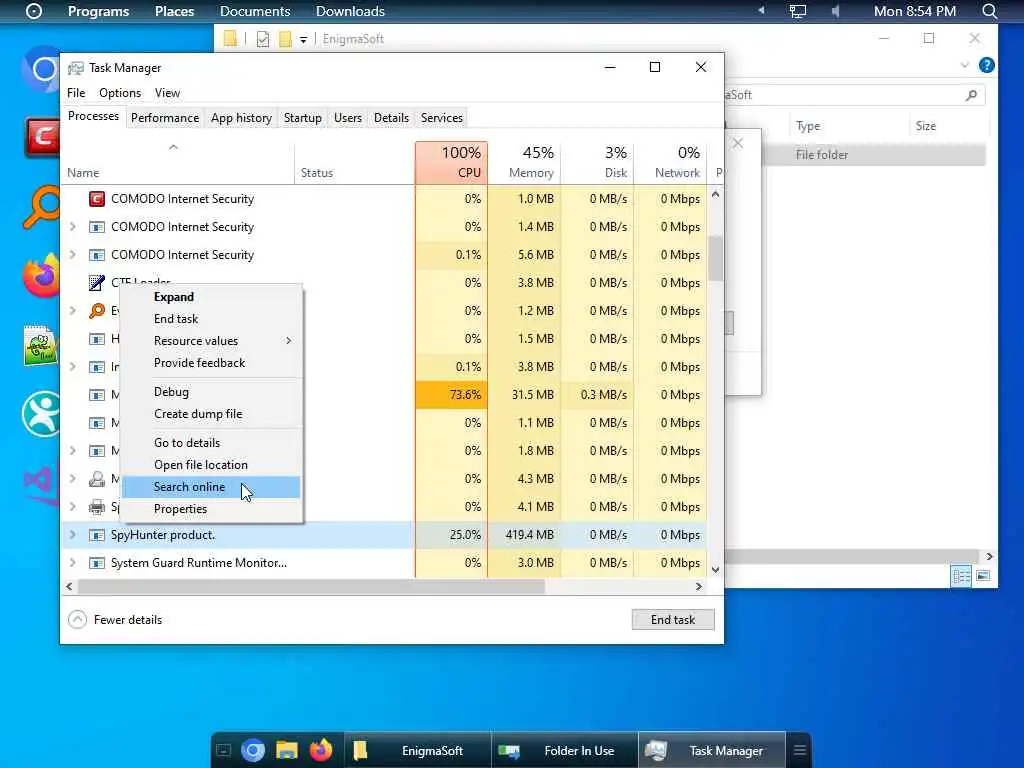This screenshot has width=1024, height=768.
Task: Click the Mon 8:54 PM clock
Action: pos(914,11)
